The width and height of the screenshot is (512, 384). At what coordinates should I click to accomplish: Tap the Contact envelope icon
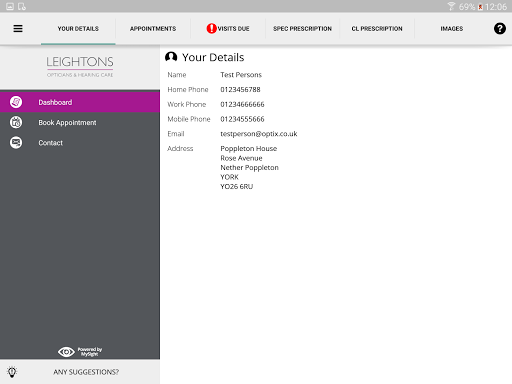(x=16, y=143)
